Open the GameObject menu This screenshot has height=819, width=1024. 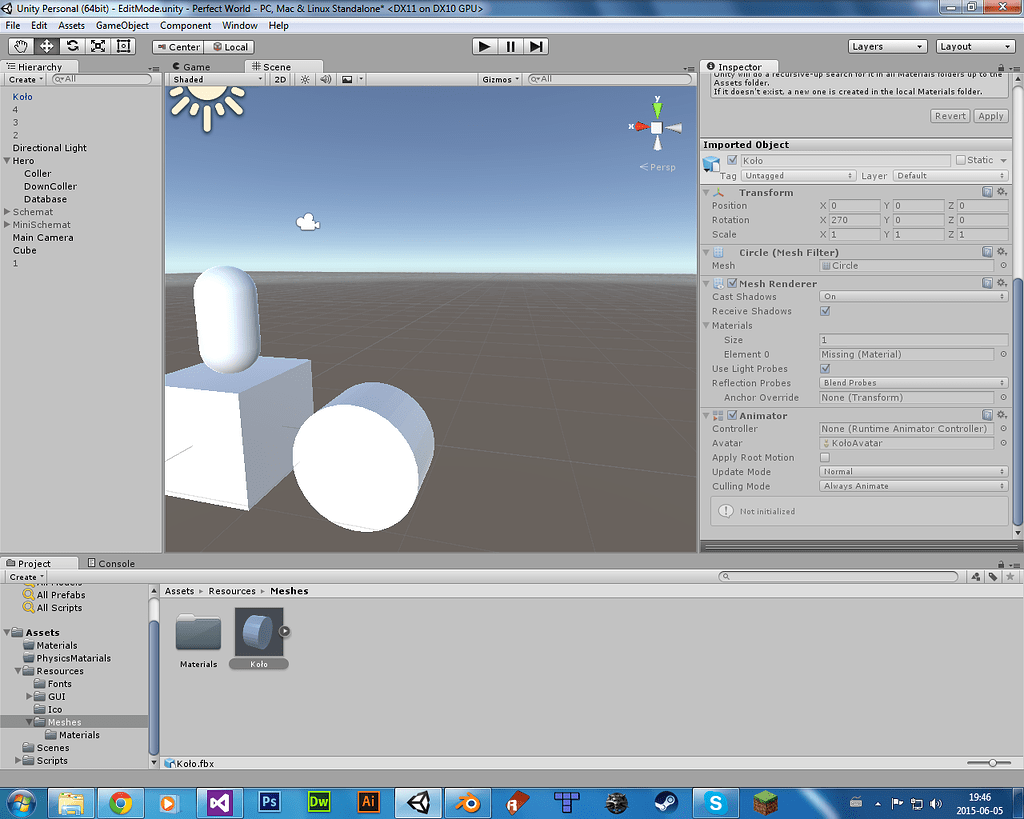(x=122, y=25)
